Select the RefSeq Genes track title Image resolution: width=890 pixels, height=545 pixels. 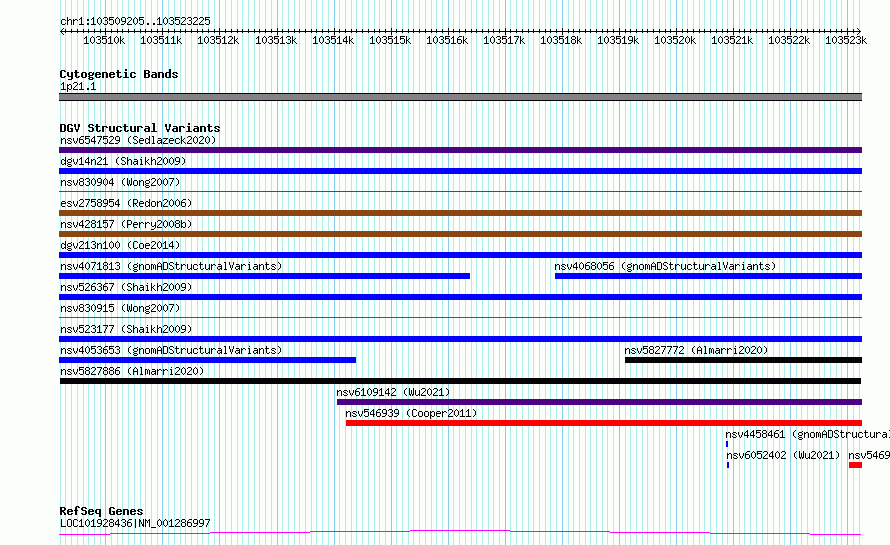pos(101,511)
